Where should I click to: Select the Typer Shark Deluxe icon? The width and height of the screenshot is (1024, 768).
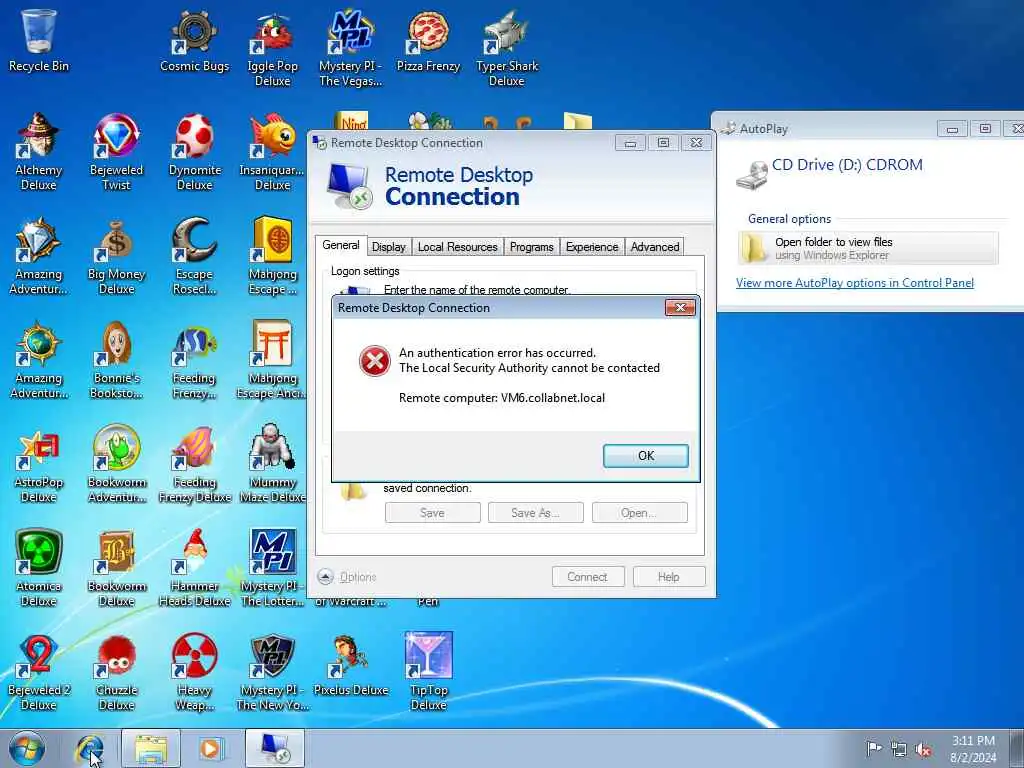pyautogui.click(x=507, y=49)
